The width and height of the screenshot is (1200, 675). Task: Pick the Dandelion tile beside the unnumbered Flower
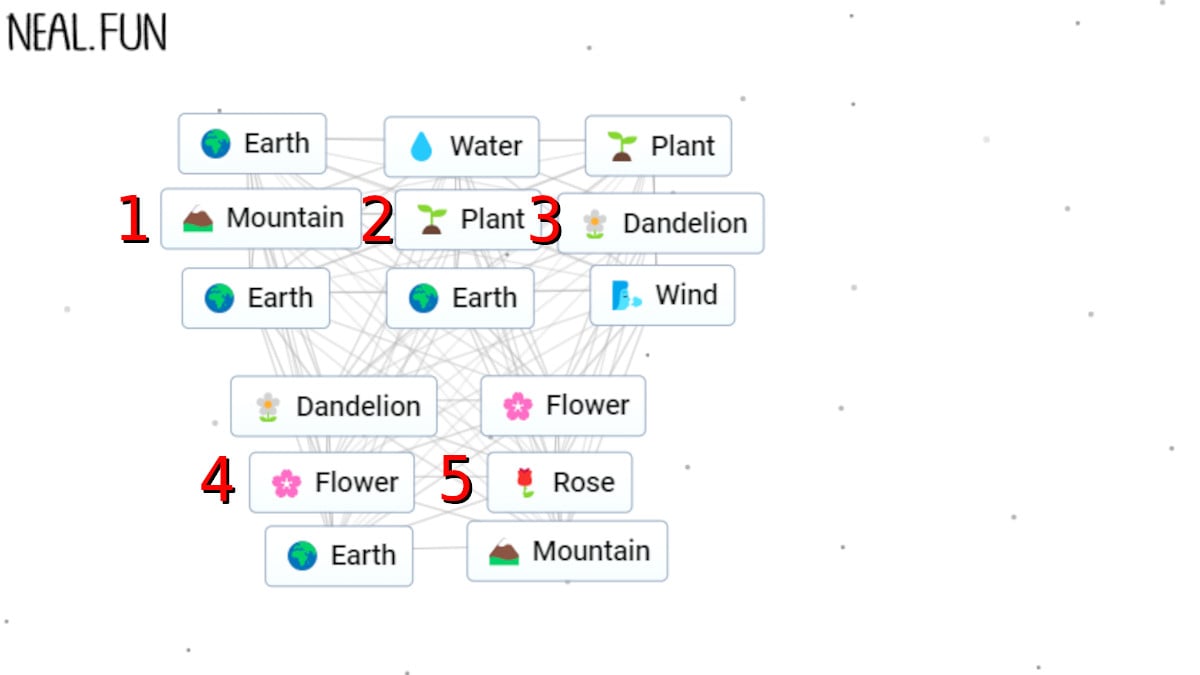[334, 406]
